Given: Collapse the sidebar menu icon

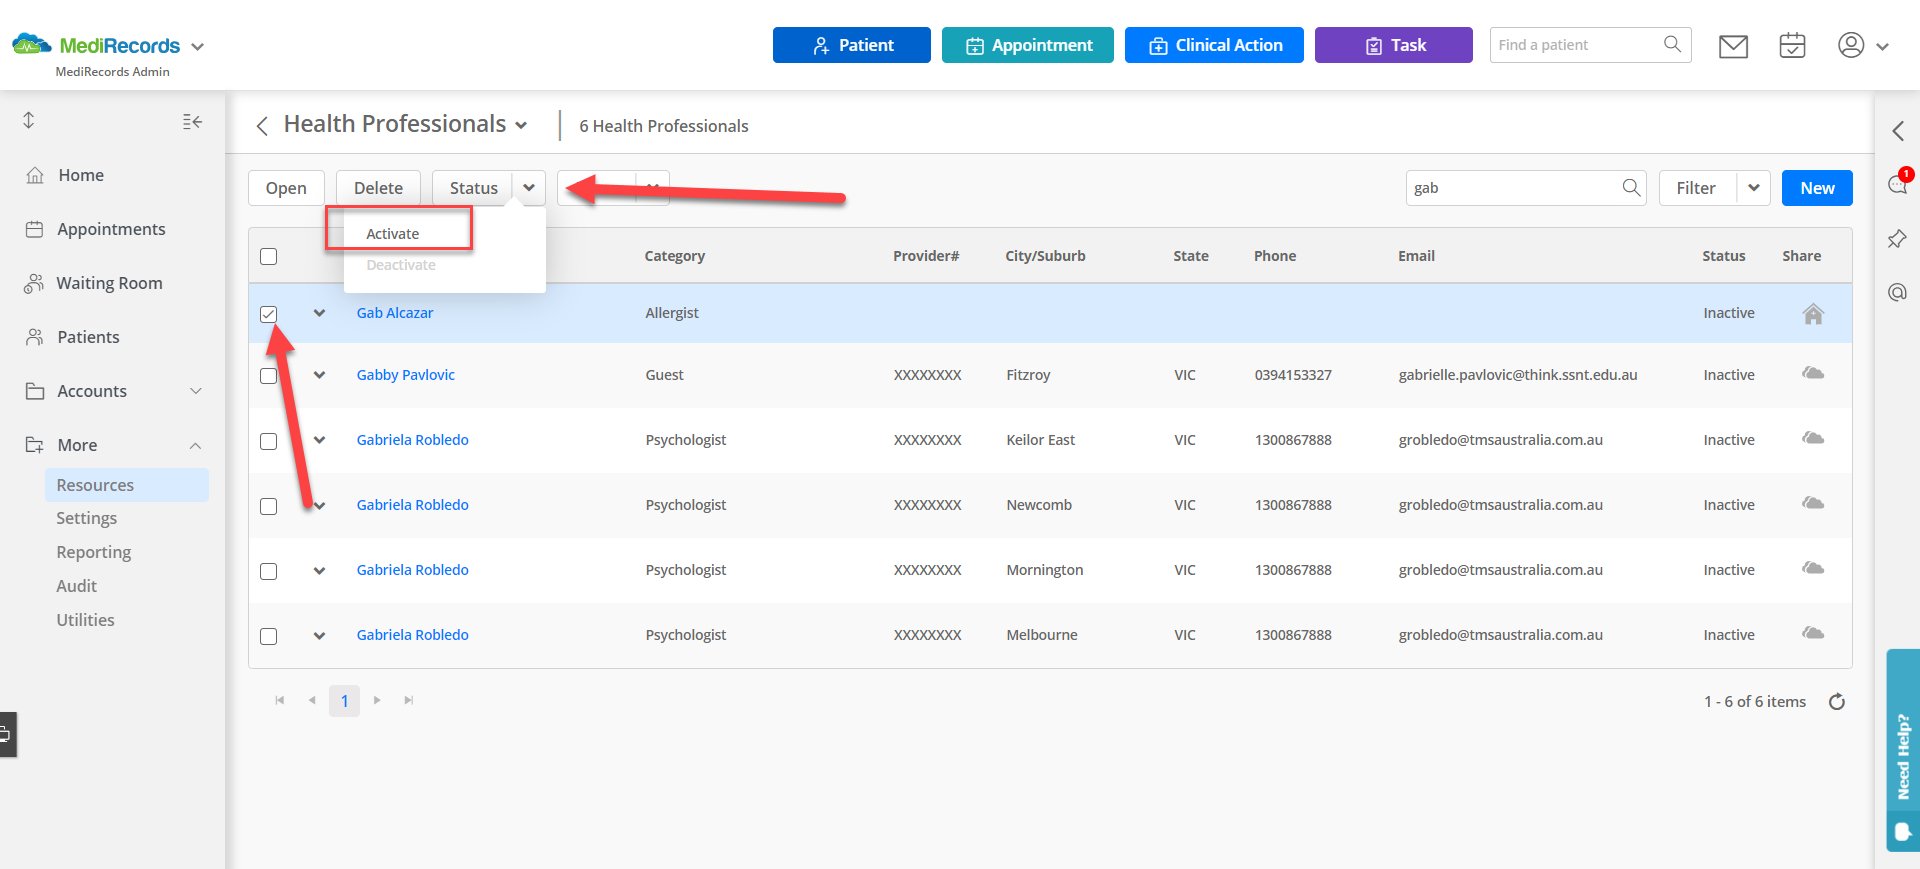Looking at the screenshot, I should point(192,121).
